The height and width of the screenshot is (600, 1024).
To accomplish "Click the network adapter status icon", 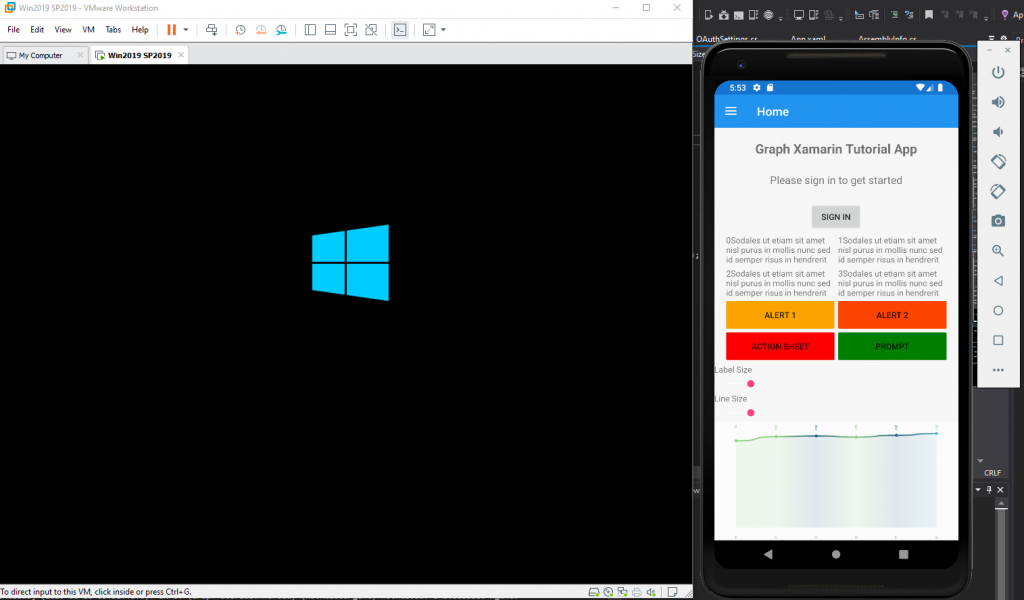I will 622,592.
